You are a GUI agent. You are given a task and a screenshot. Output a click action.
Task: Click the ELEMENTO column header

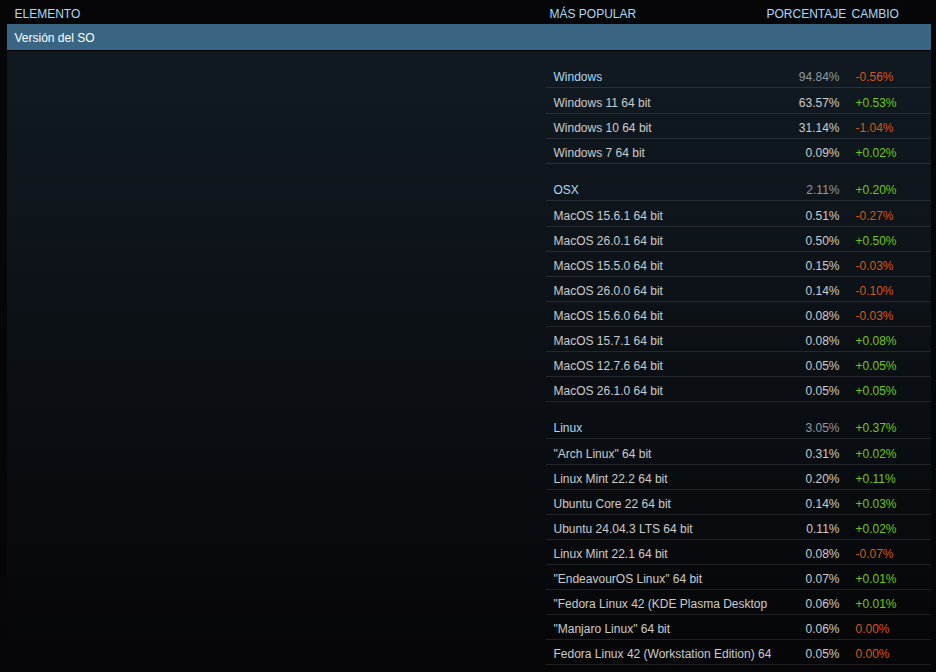point(47,14)
